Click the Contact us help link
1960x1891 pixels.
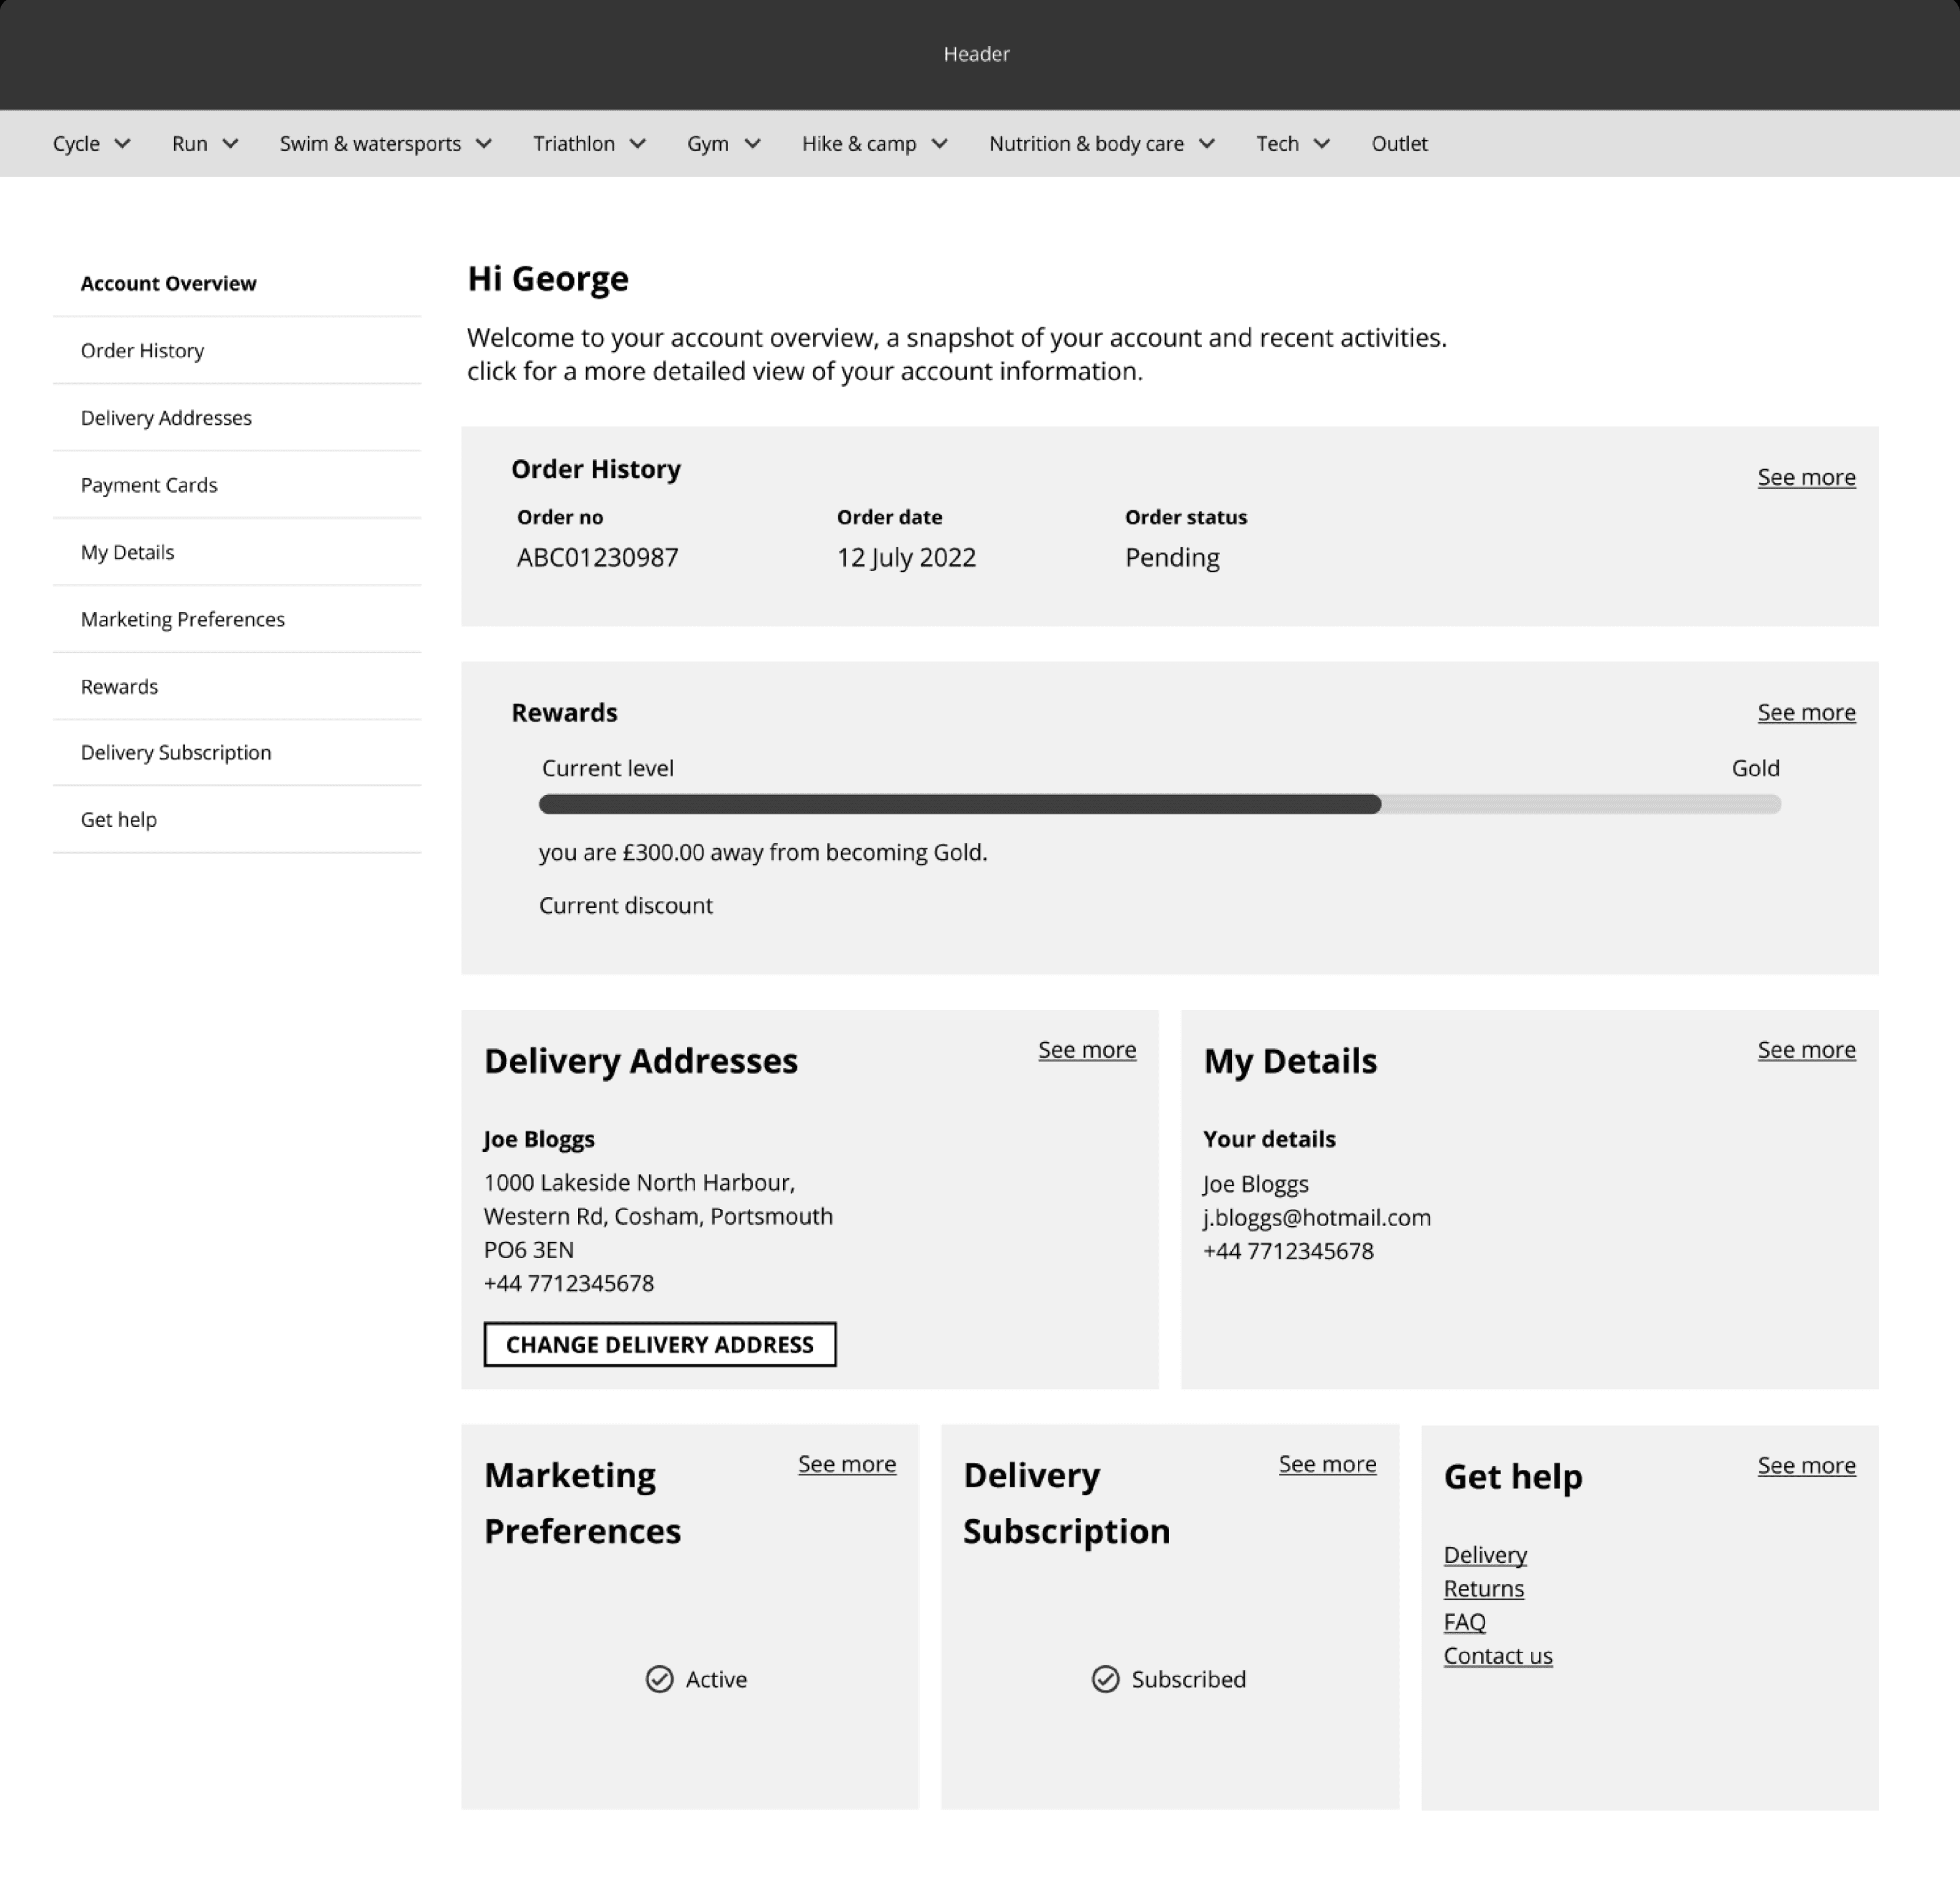coord(1497,1656)
